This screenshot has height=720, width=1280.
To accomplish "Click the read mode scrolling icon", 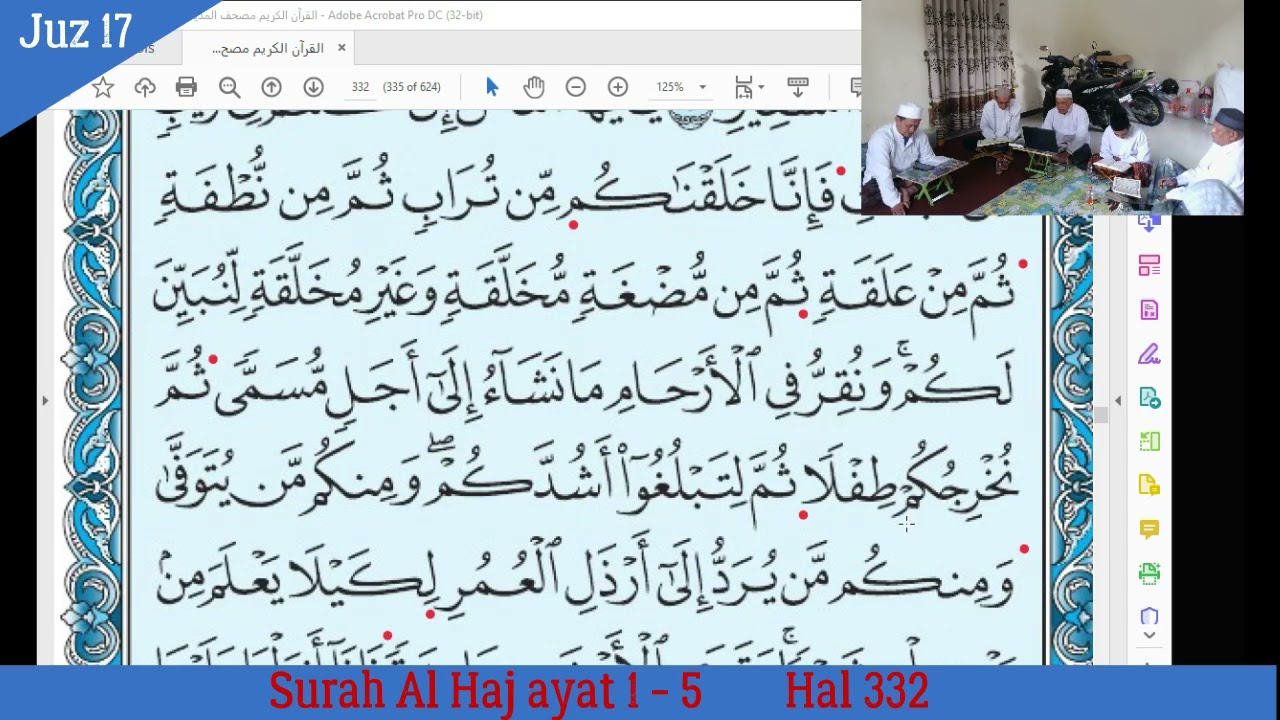I will (x=797, y=87).
